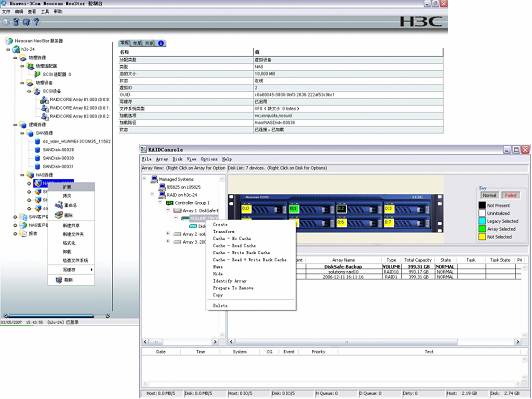
Task: Open Array menu in RAIDConsole
Action: pyautogui.click(x=162, y=159)
